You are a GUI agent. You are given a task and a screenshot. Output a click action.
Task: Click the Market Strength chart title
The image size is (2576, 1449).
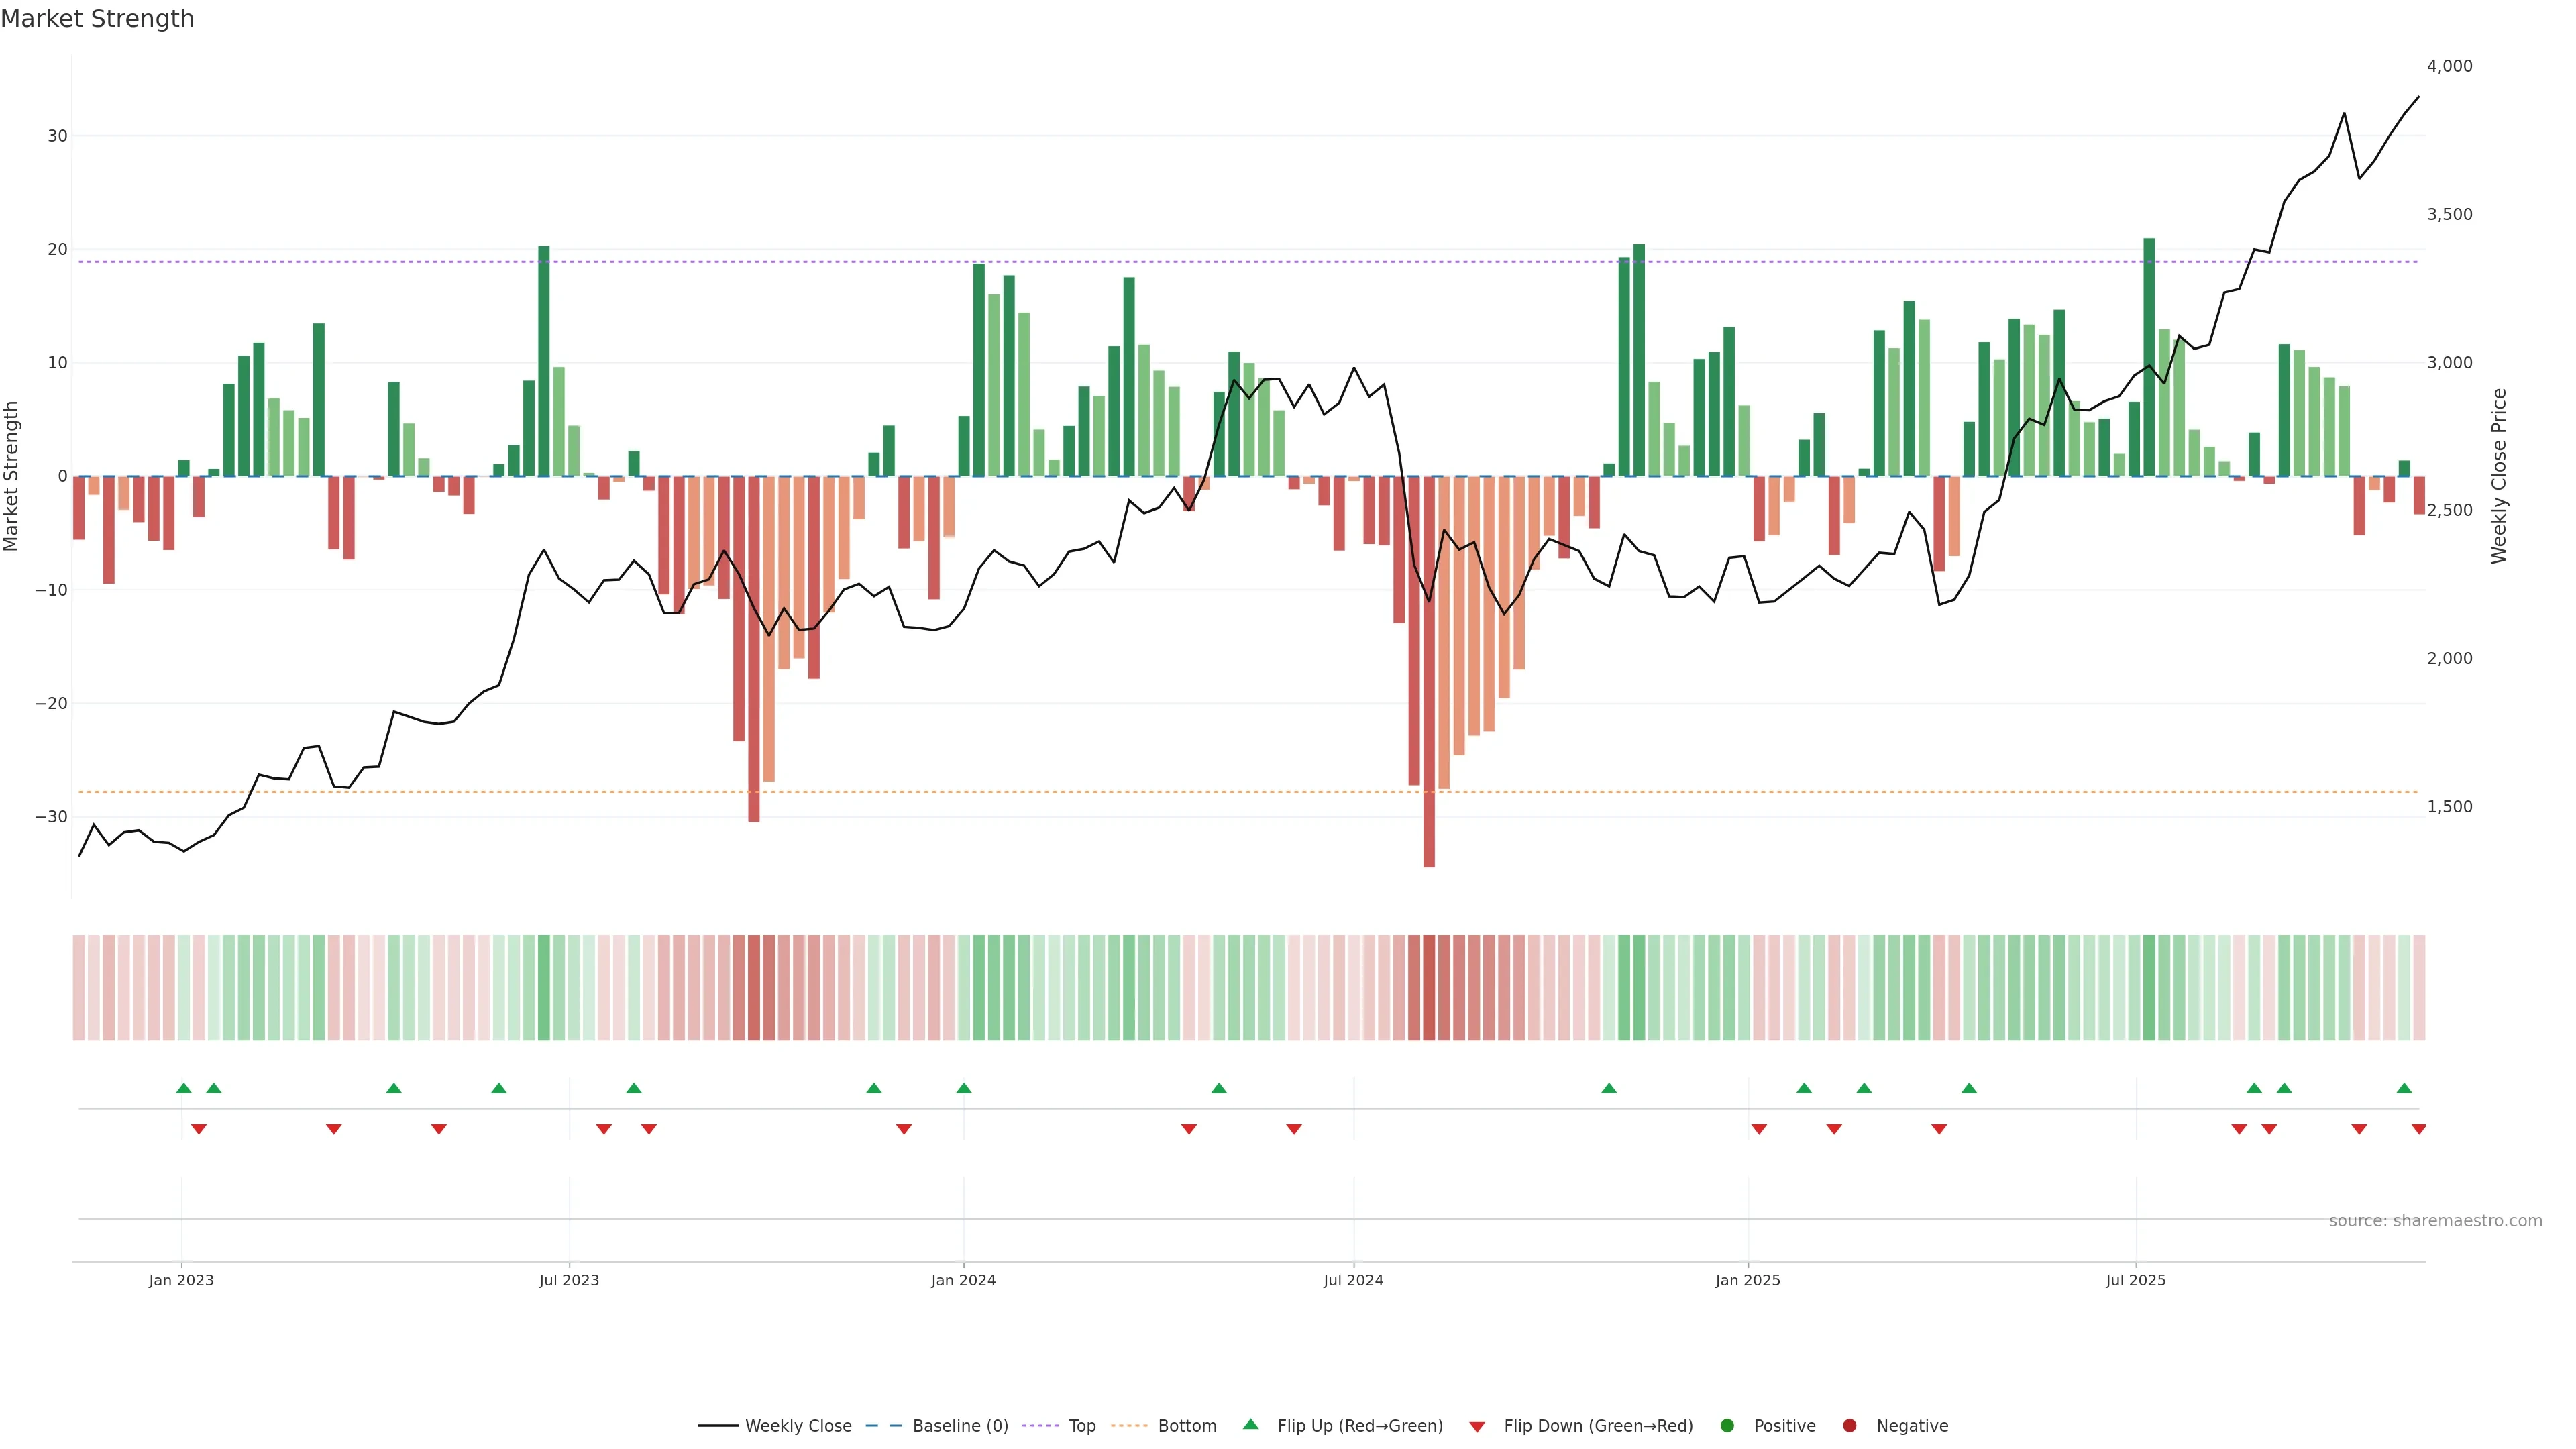97,19
